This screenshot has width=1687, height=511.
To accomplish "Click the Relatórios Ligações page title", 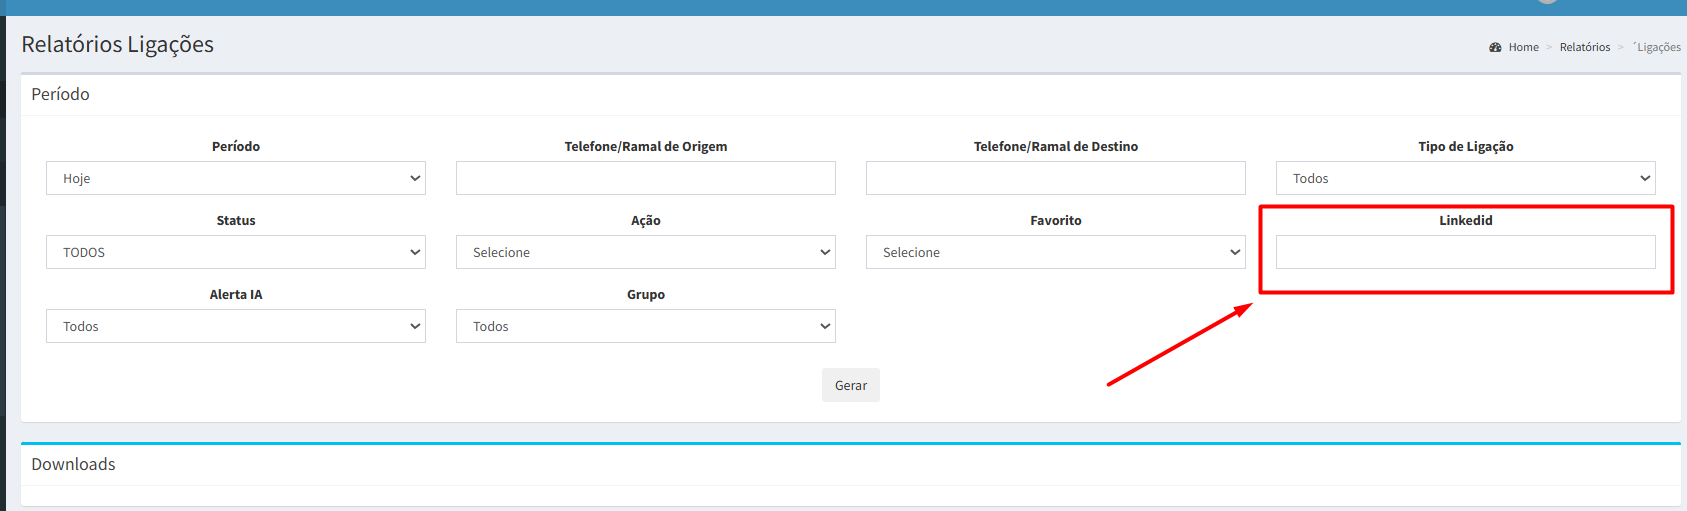I will pyautogui.click(x=117, y=44).
